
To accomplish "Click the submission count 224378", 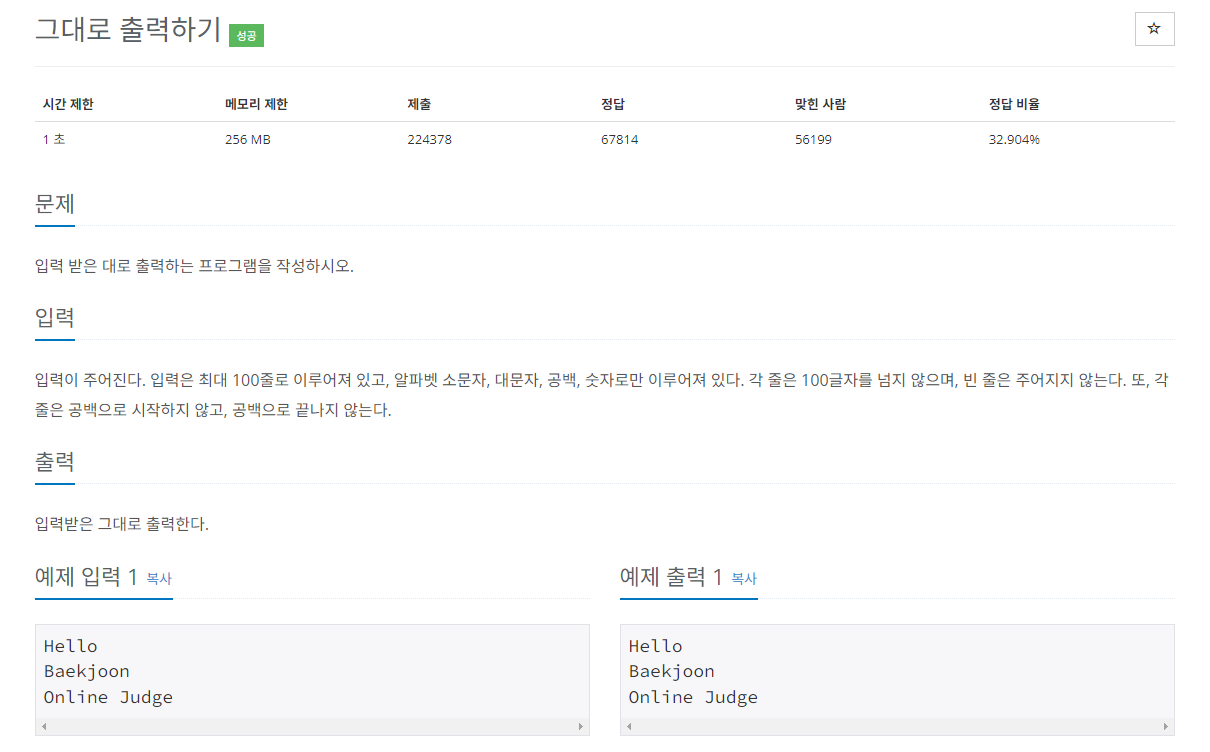I will coord(430,139).
